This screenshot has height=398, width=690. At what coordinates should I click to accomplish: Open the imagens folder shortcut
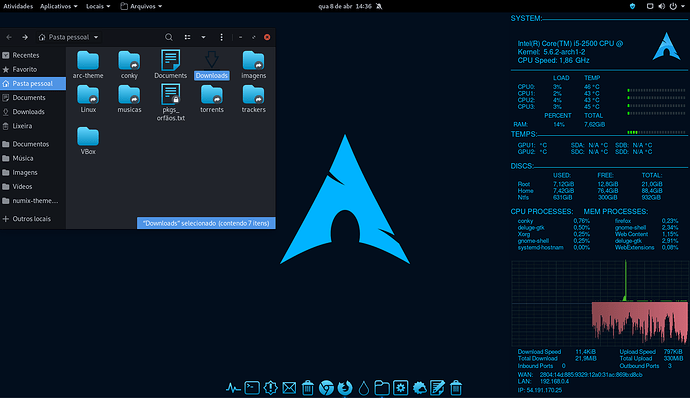coord(253,65)
